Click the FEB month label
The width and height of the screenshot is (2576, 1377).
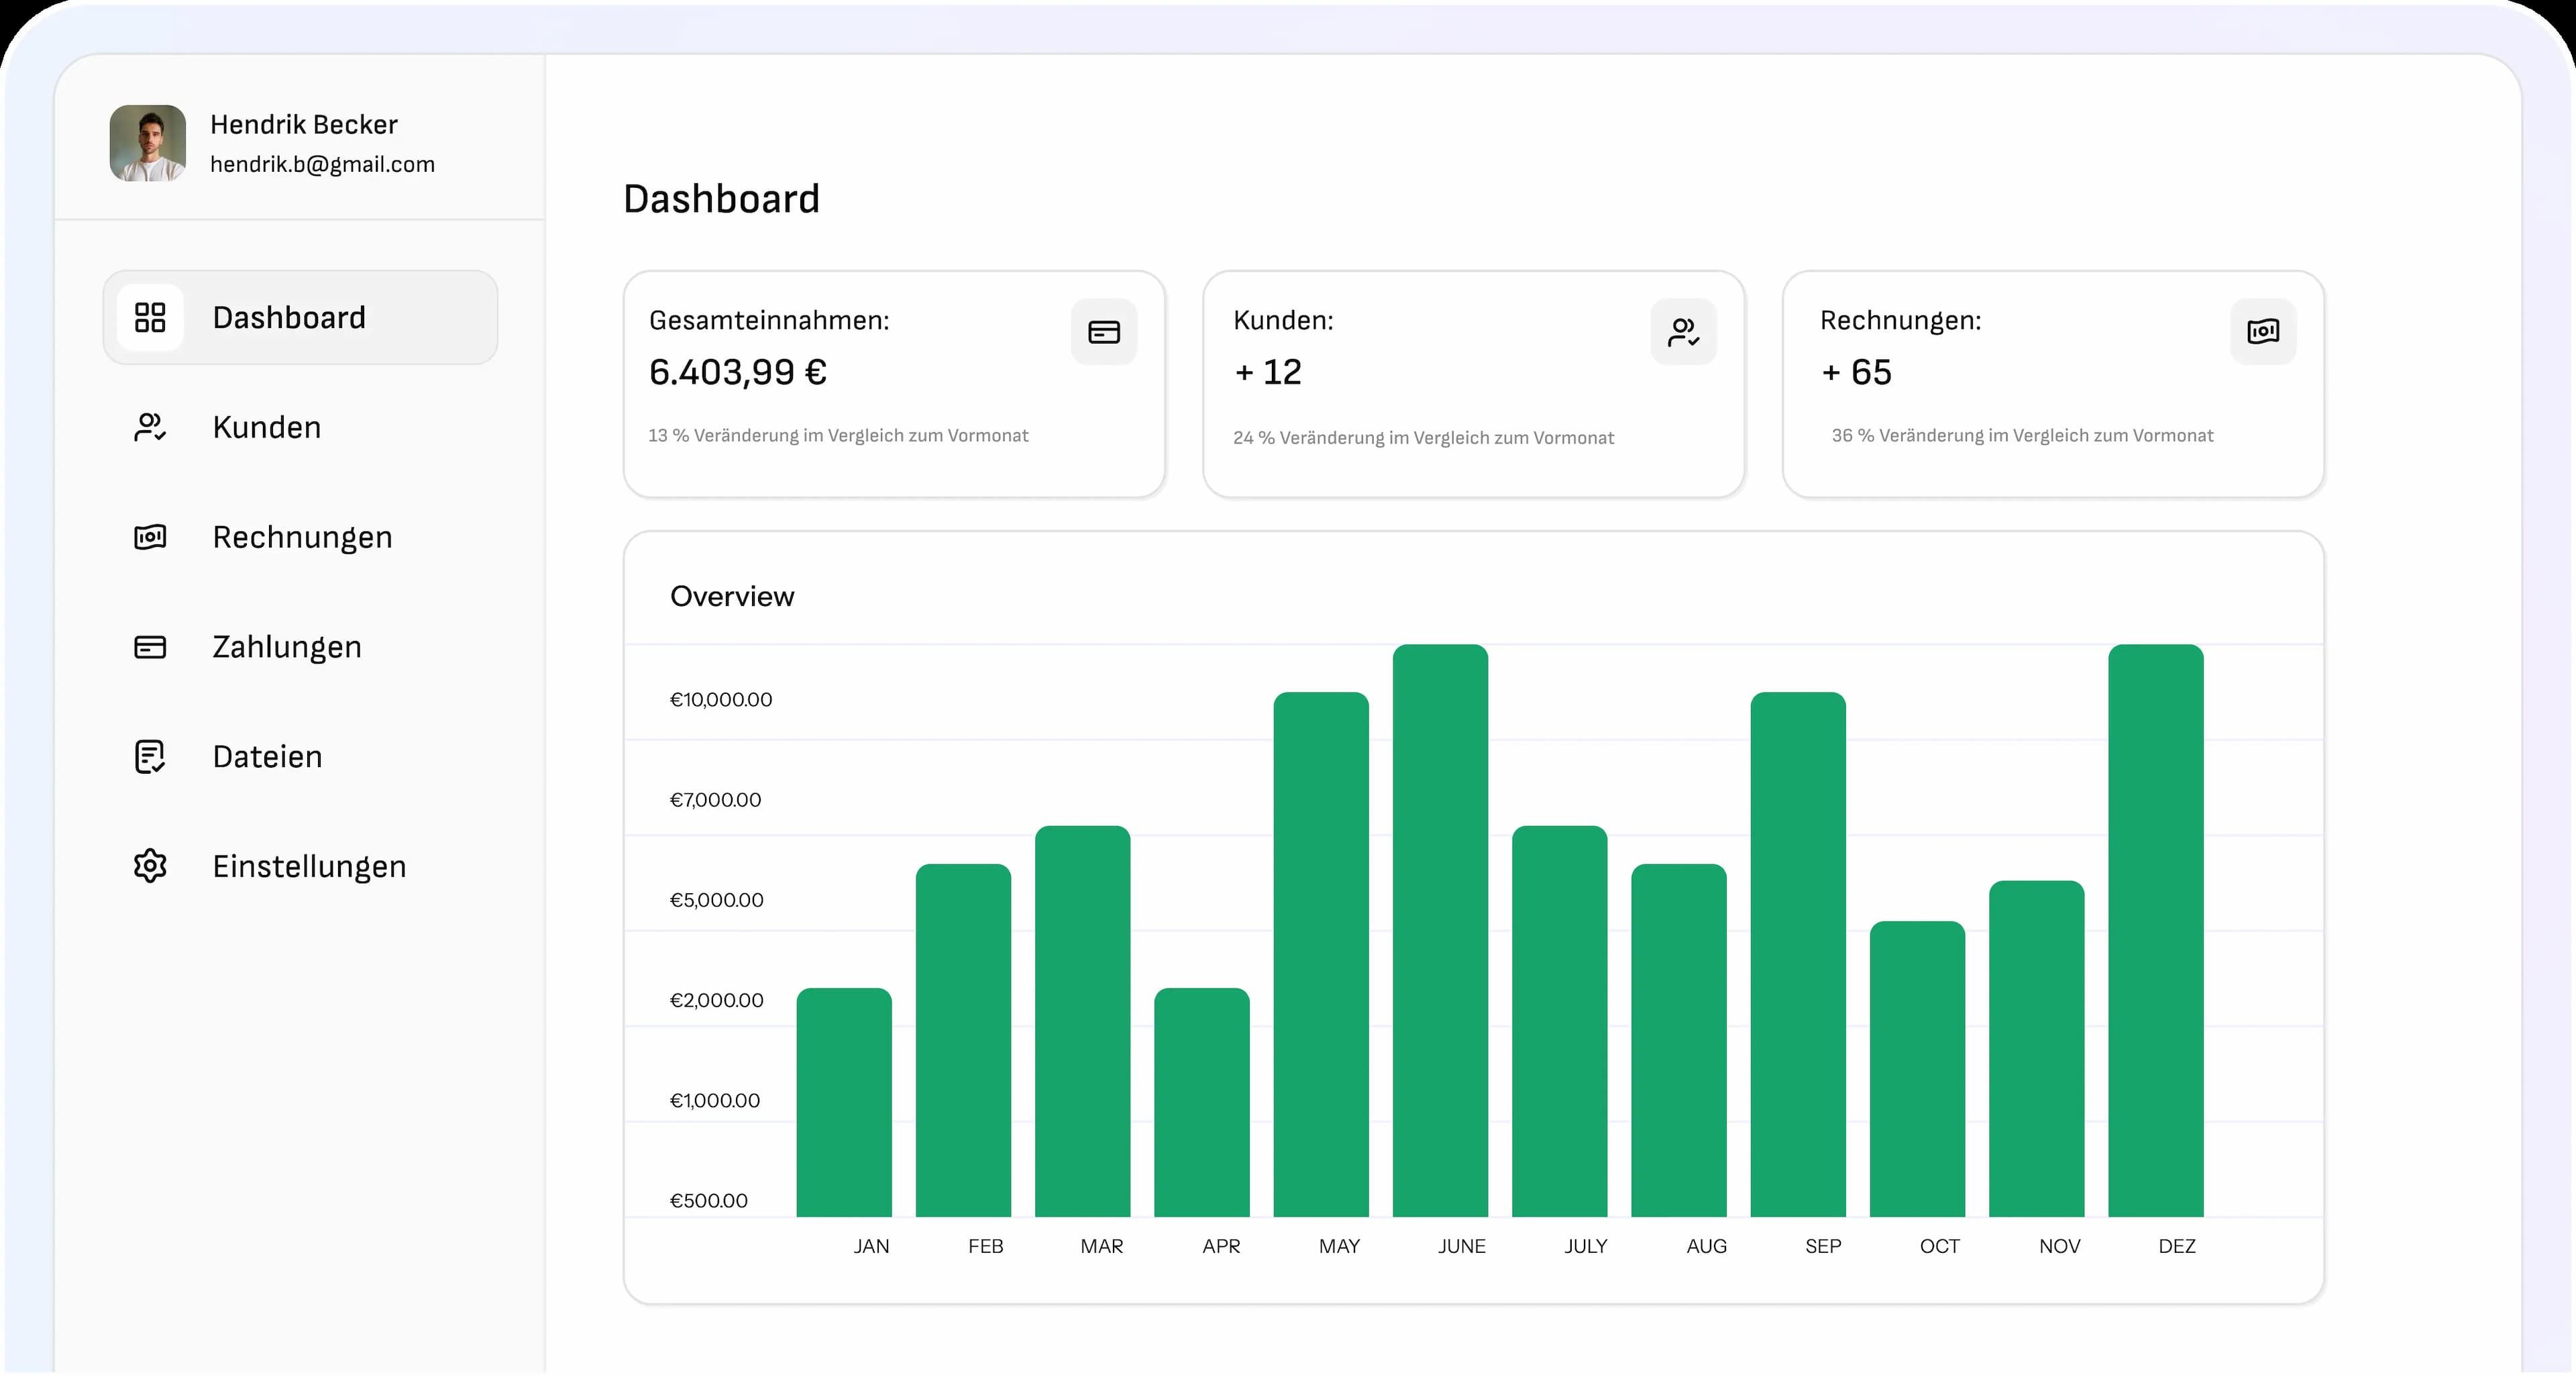[985, 1246]
